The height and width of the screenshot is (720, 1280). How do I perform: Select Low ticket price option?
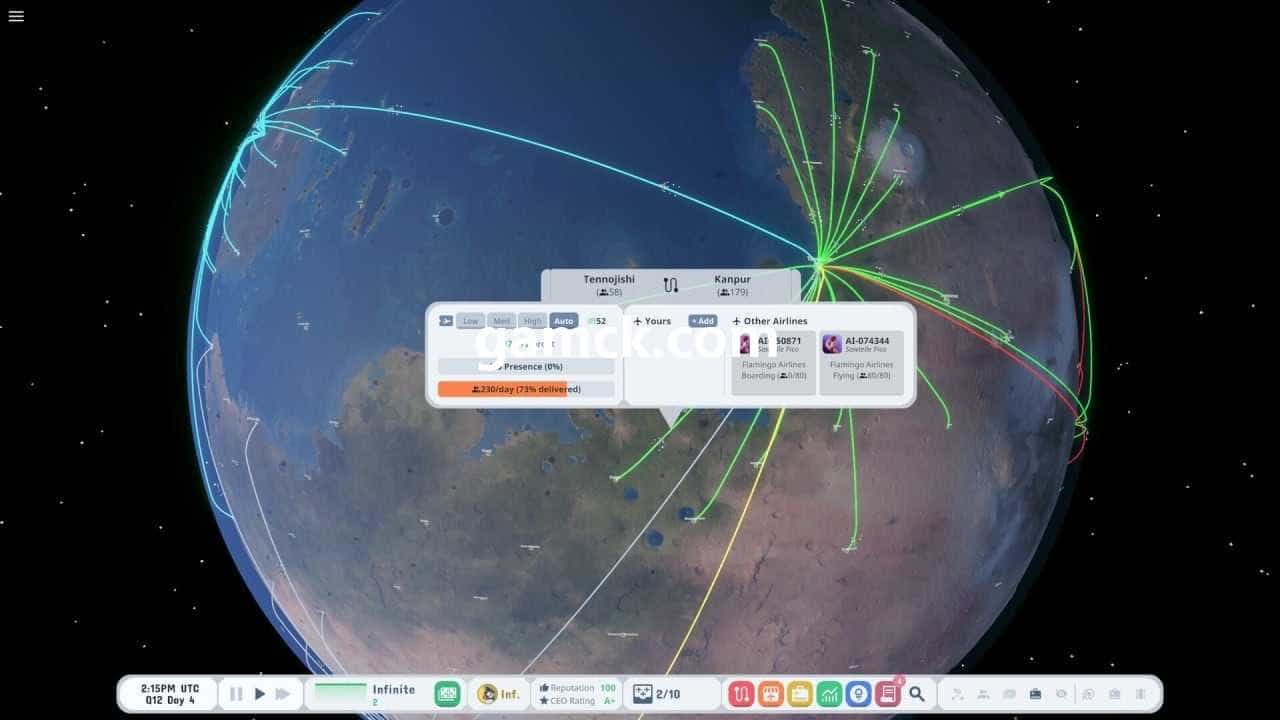coord(470,321)
